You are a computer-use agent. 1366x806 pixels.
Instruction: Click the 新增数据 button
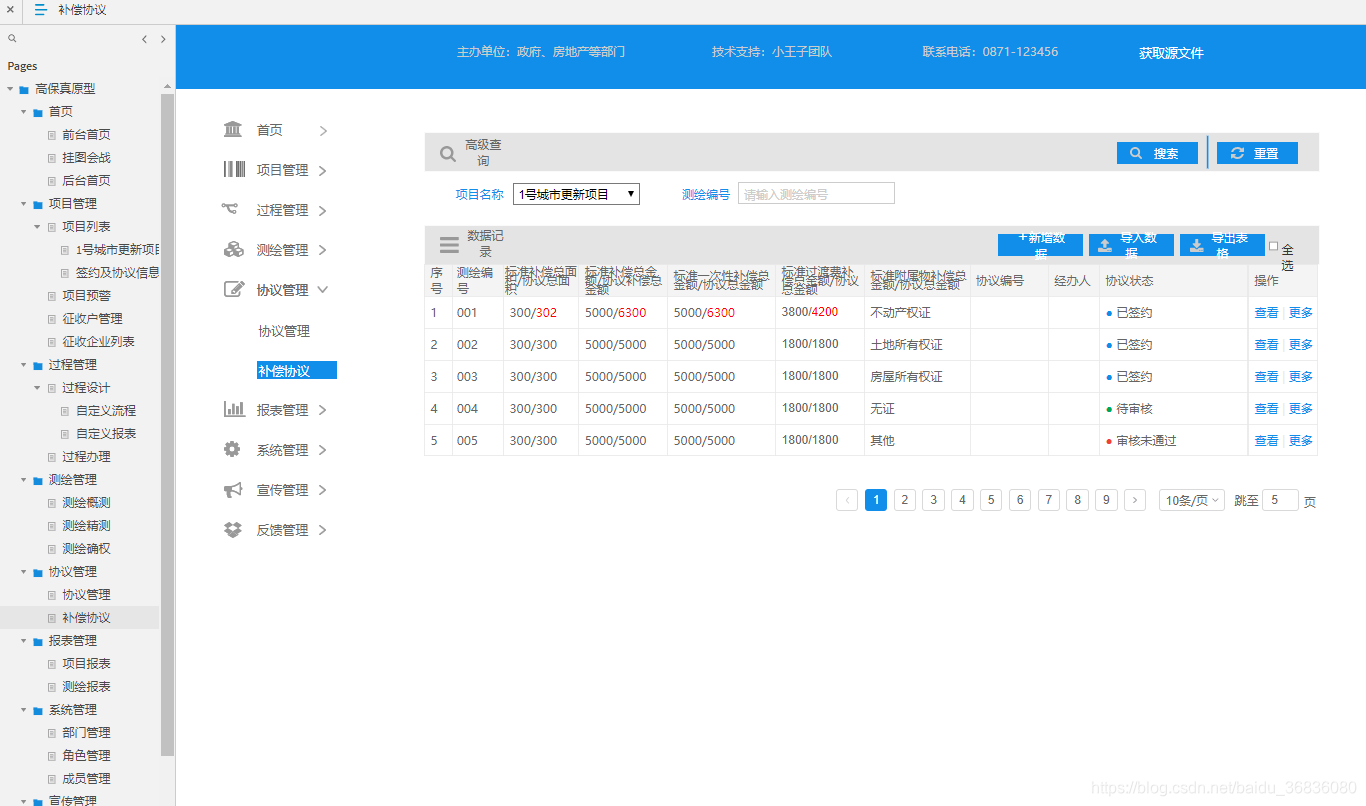point(1040,245)
